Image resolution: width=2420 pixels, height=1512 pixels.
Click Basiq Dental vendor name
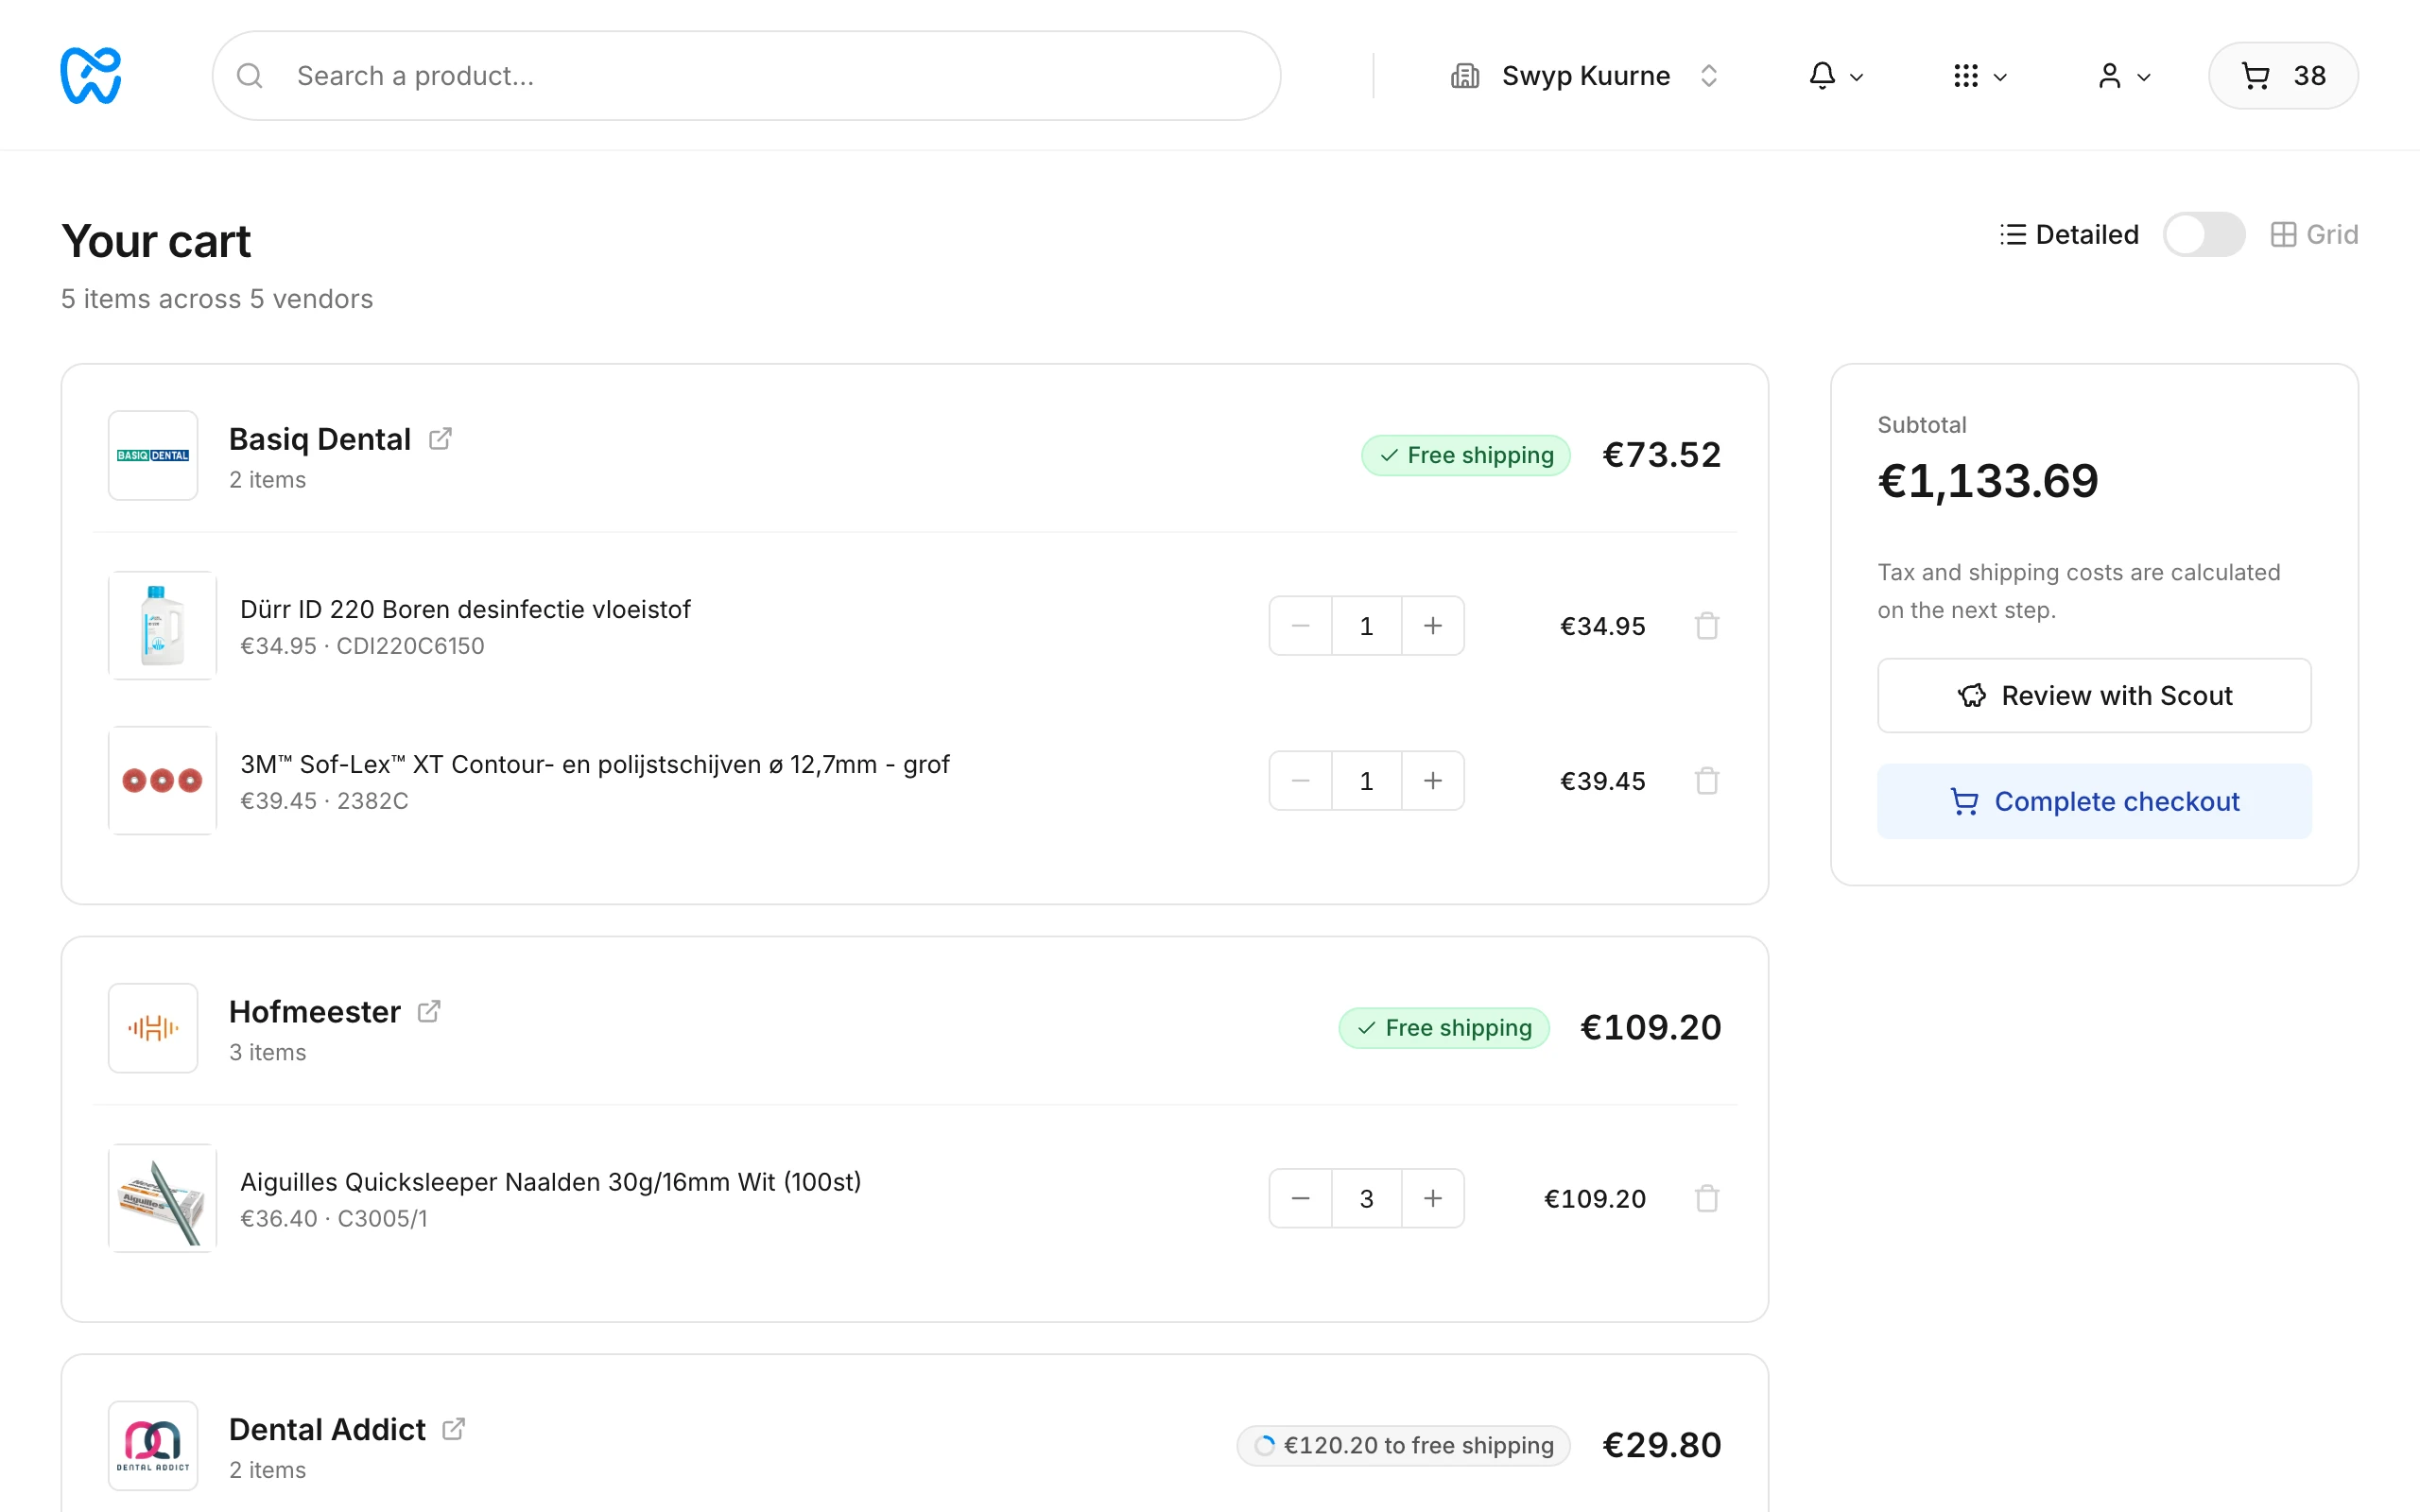pyautogui.click(x=320, y=439)
